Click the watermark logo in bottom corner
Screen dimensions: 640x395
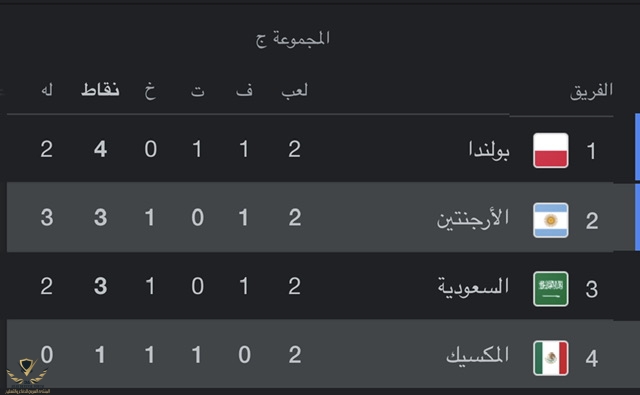click(x=27, y=375)
